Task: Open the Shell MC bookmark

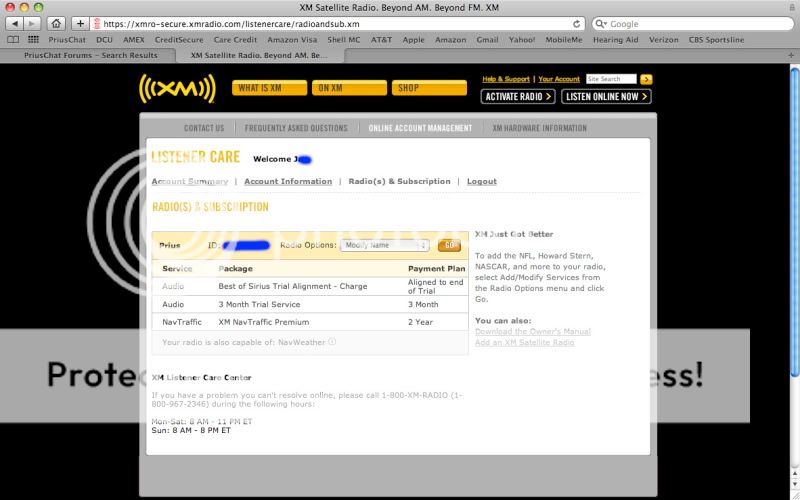Action: 344,39
